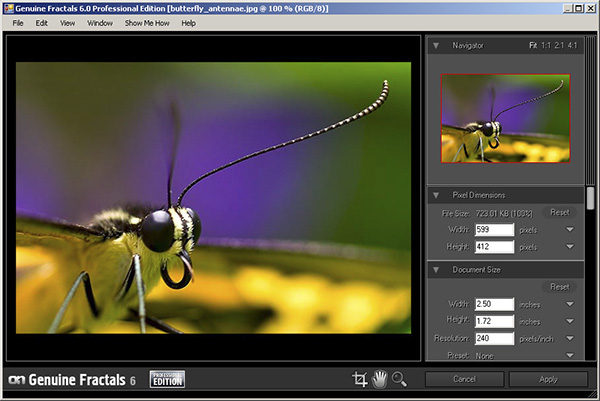The width and height of the screenshot is (600, 401).
Task: Open the Preset dropdown
Action: pyautogui.click(x=569, y=354)
